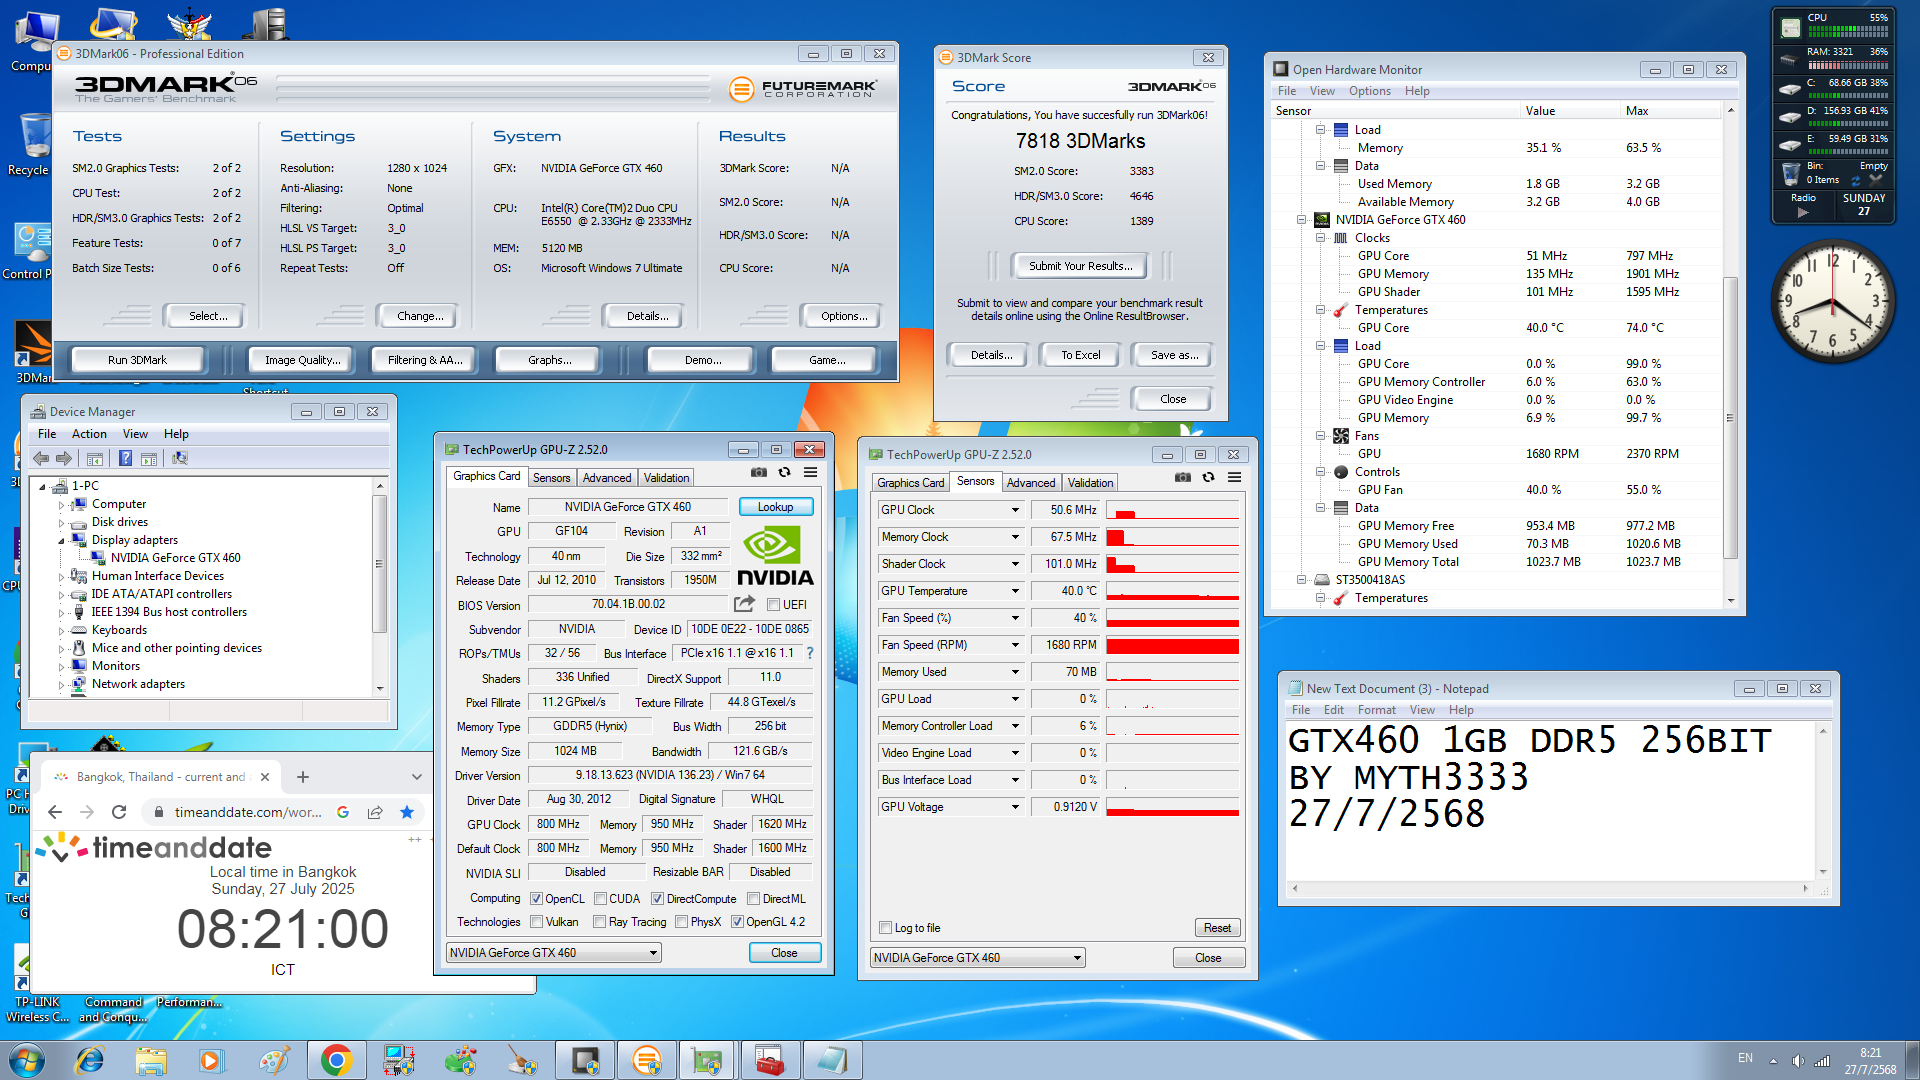Click the Google icon in Chrome address bar
1920x1080 pixels.
[343, 812]
